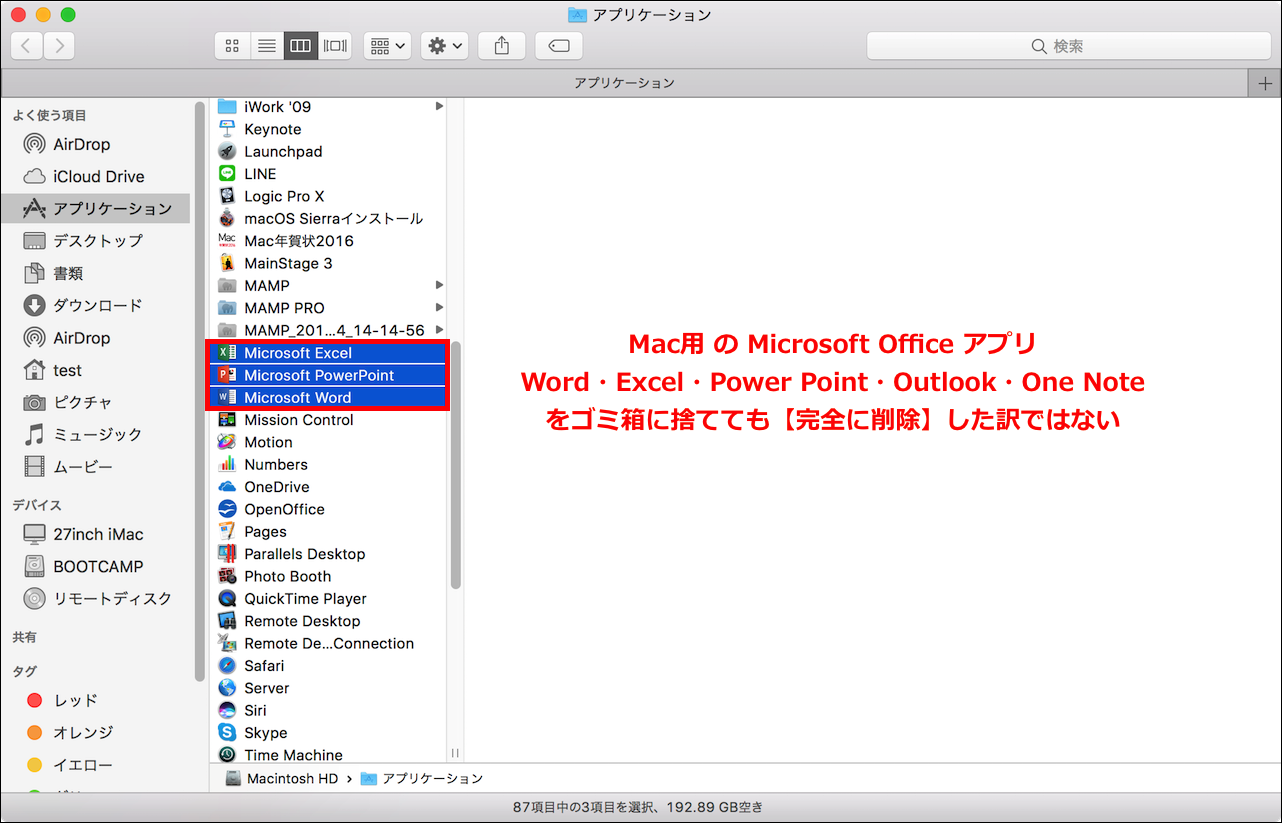Go back with the left arrow button

pyautogui.click(x=26, y=46)
